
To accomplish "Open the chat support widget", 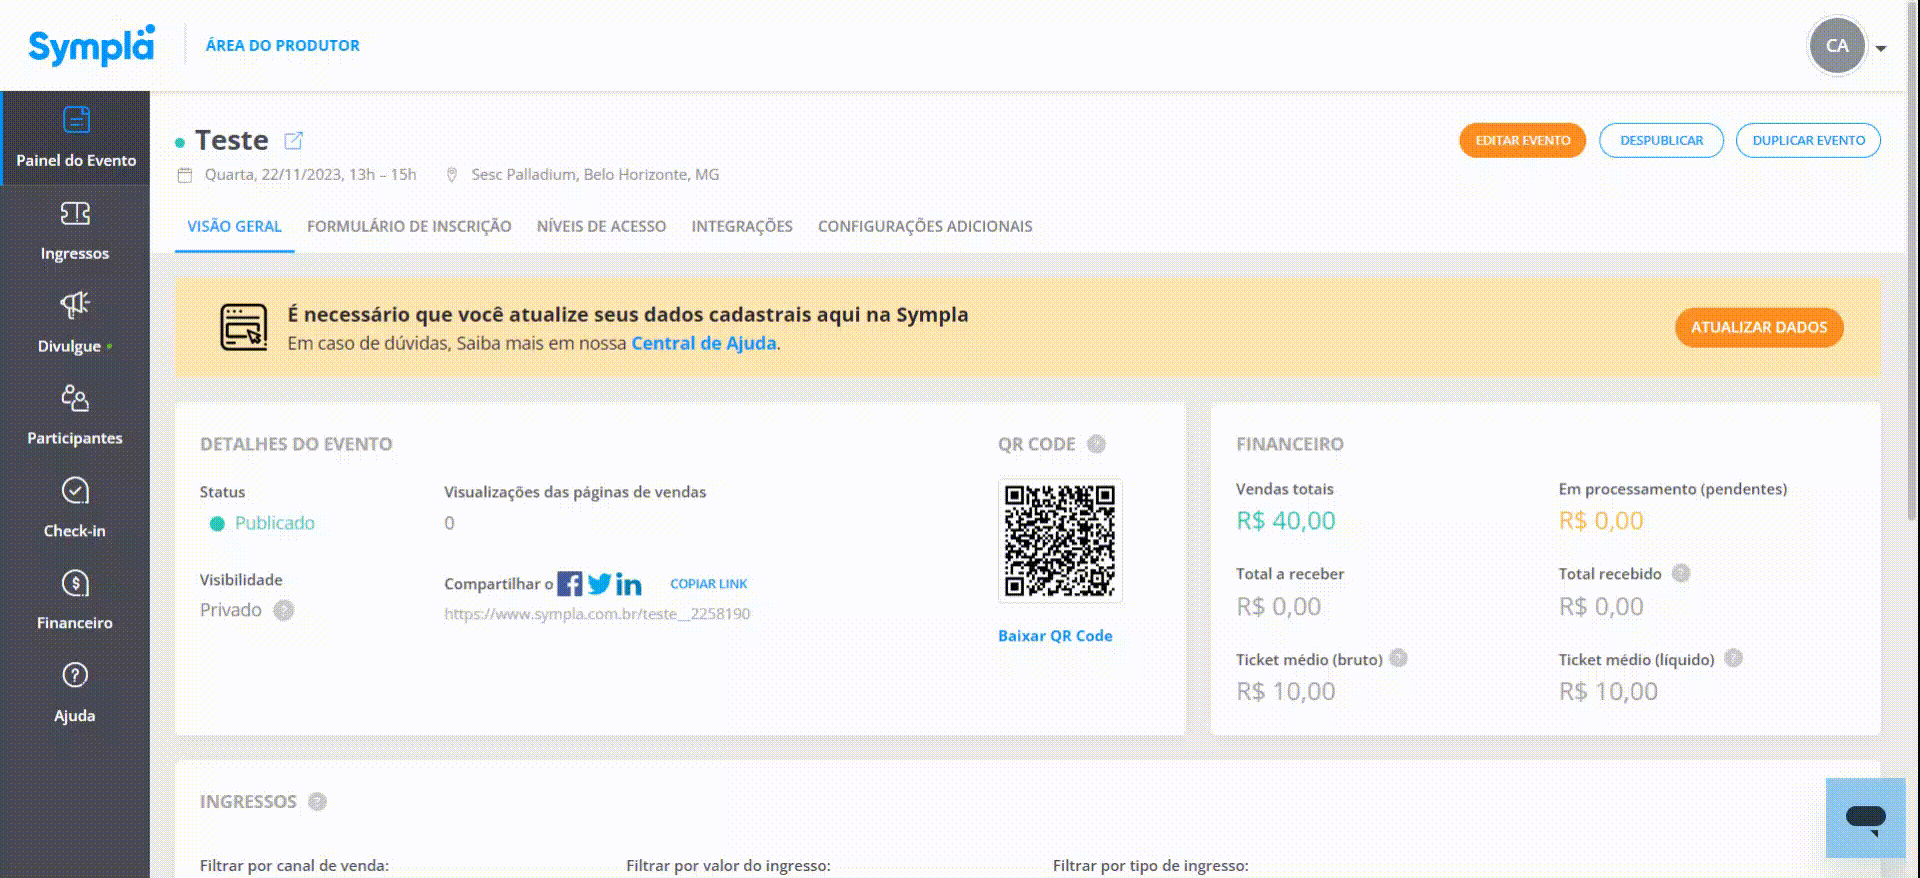I will pos(1865,818).
